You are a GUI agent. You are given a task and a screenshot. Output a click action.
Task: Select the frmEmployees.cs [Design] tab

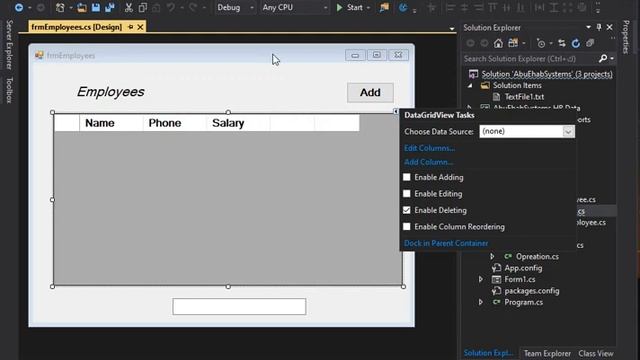click(77, 27)
